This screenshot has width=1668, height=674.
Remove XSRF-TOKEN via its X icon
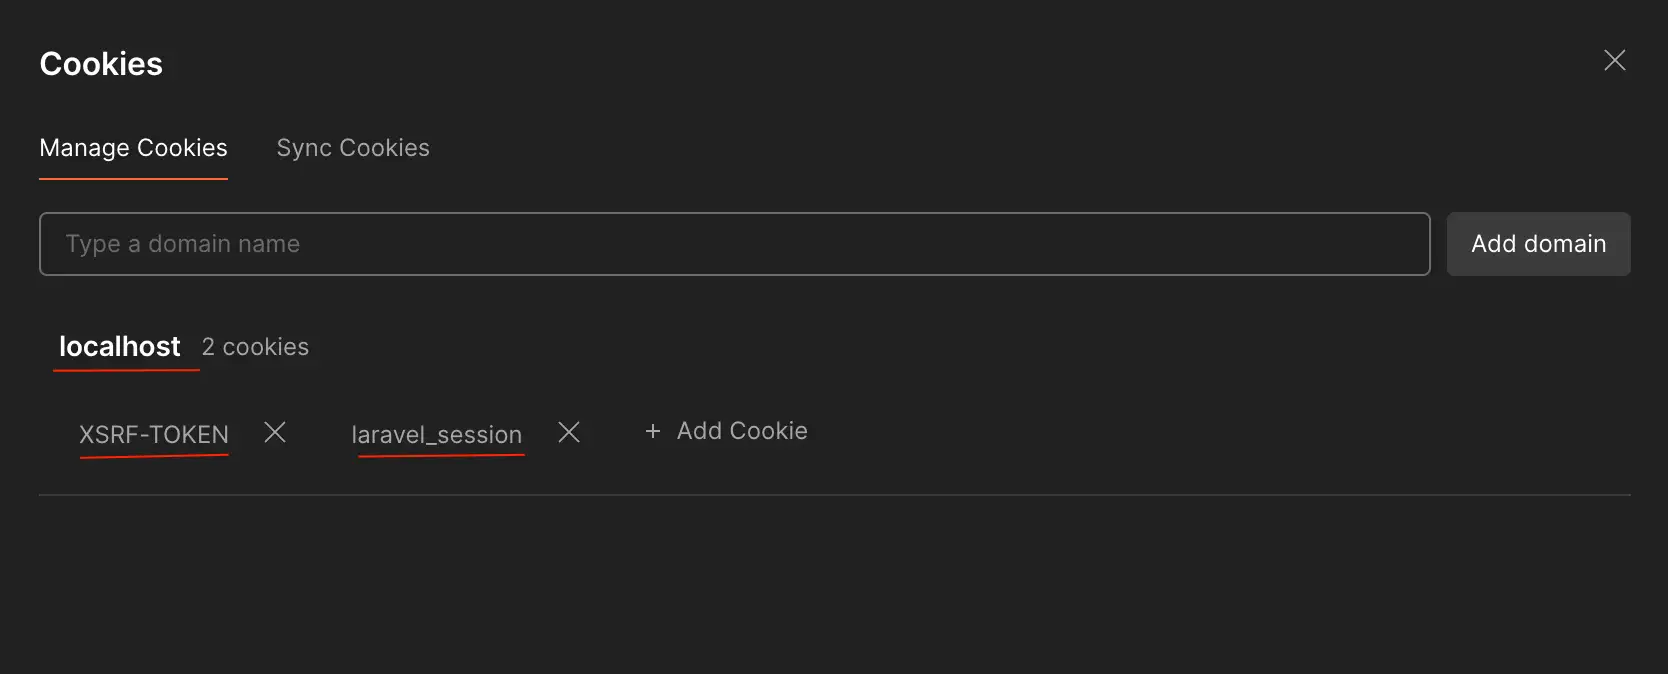(x=275, y=432)
